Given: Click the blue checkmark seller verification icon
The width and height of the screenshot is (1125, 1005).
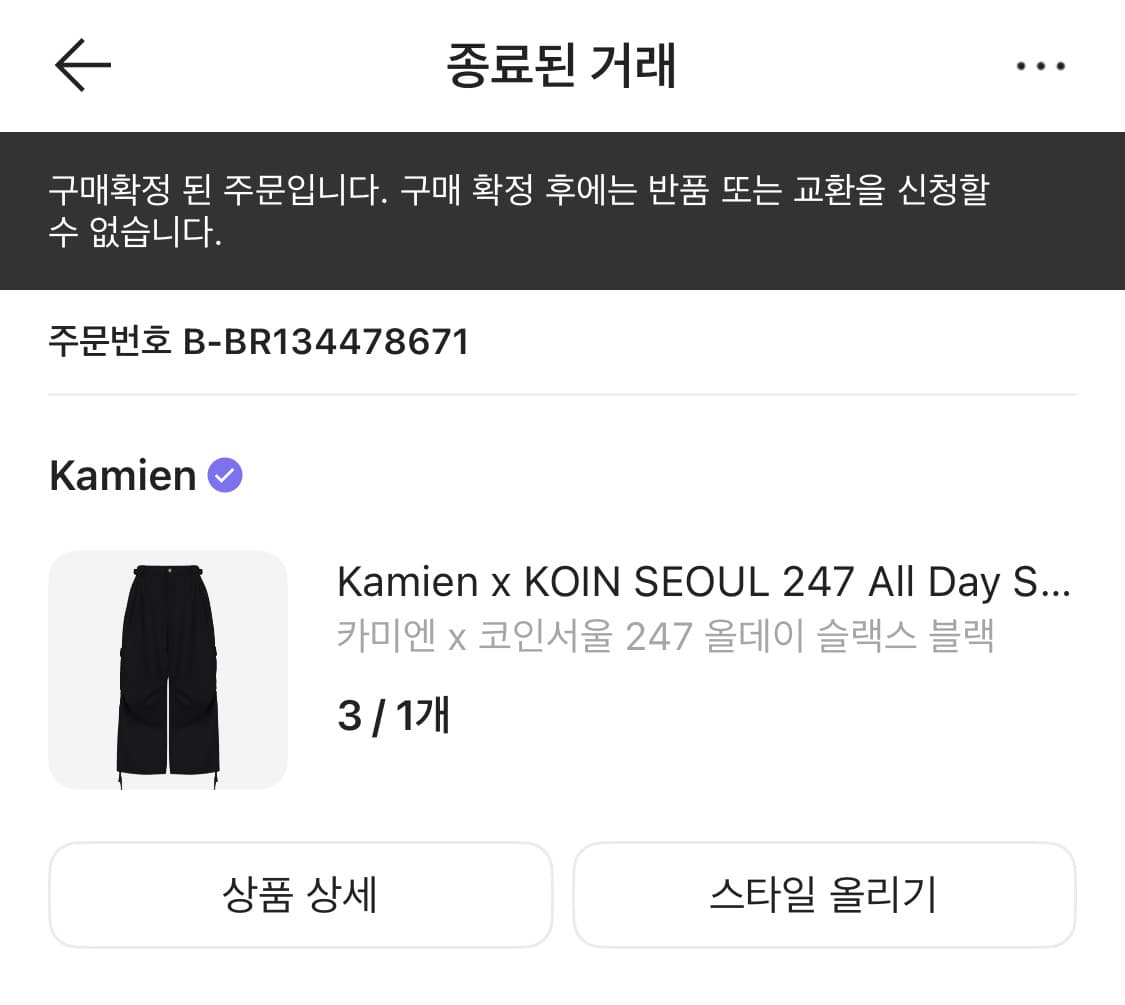Looking at the screenshot, I should coord(225,474).
